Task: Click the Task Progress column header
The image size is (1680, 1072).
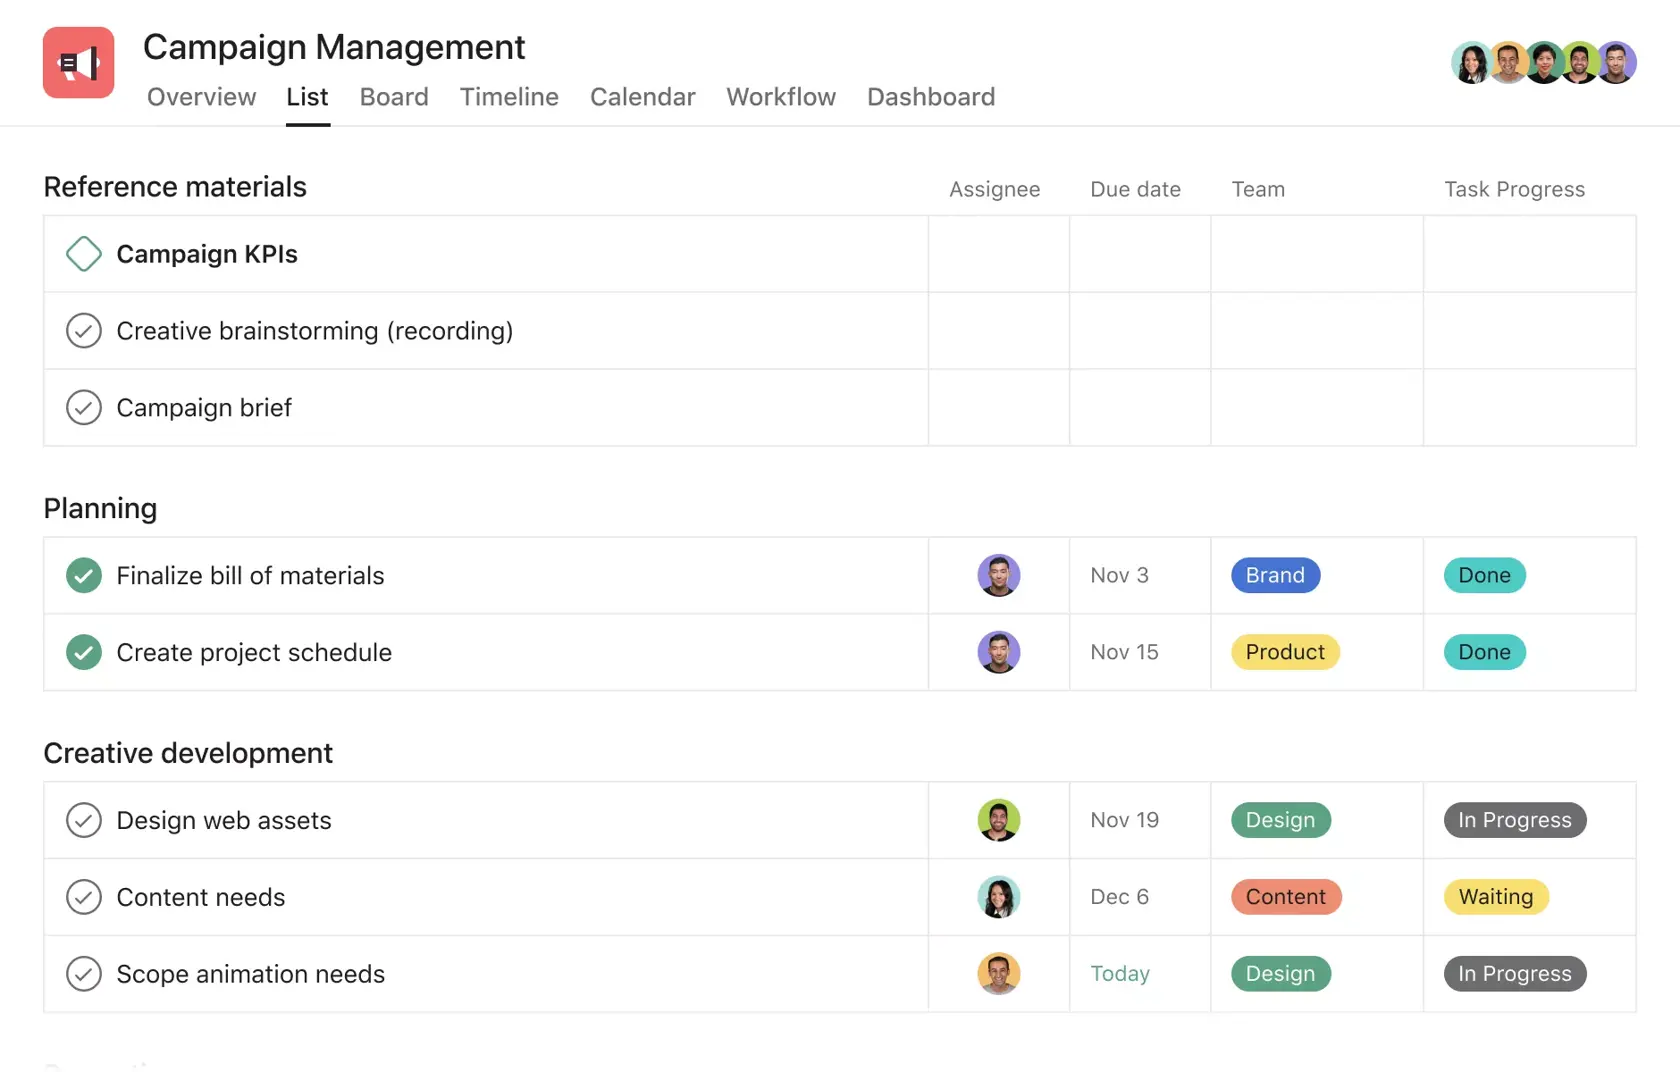Action: click(1514, 189)
